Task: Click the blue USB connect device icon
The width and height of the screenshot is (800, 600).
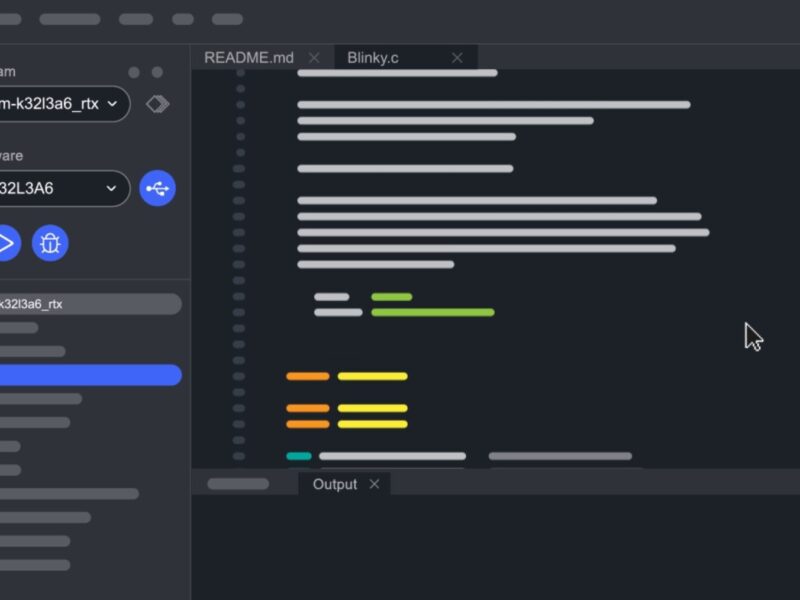Action: (157, 188)
